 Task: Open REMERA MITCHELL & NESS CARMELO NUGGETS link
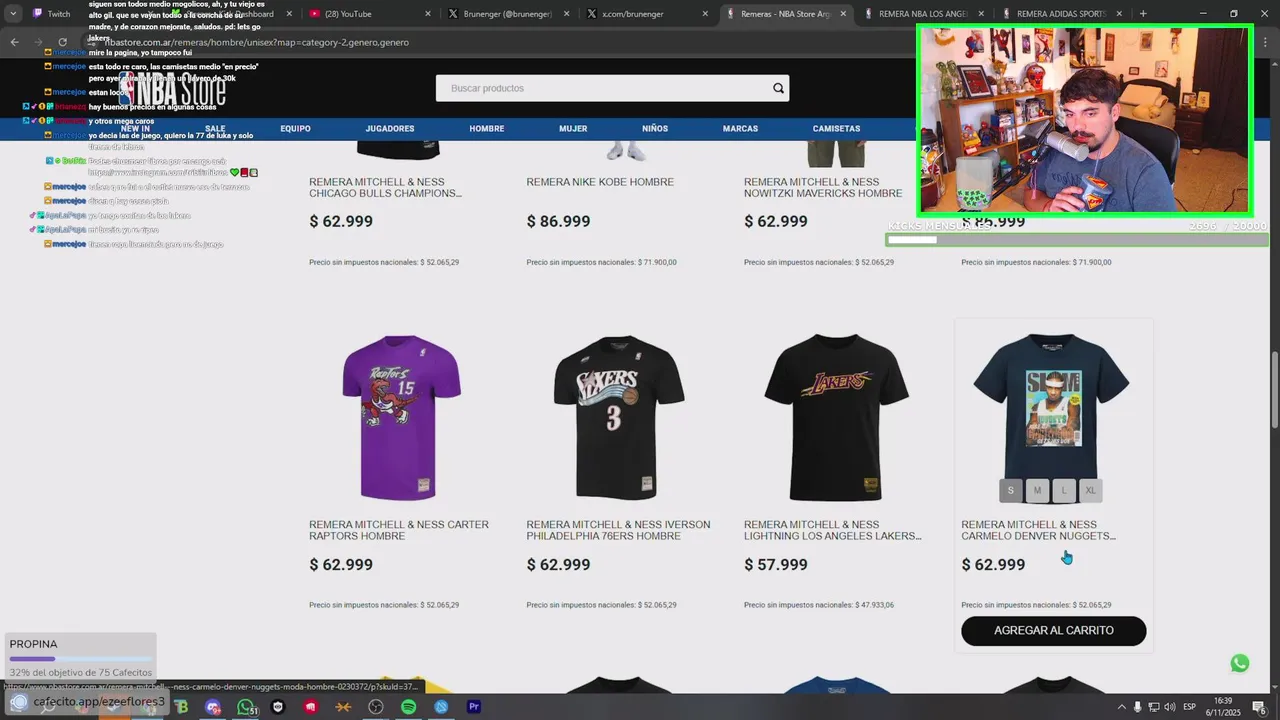pyautogui.click(x=1038, y=530)
